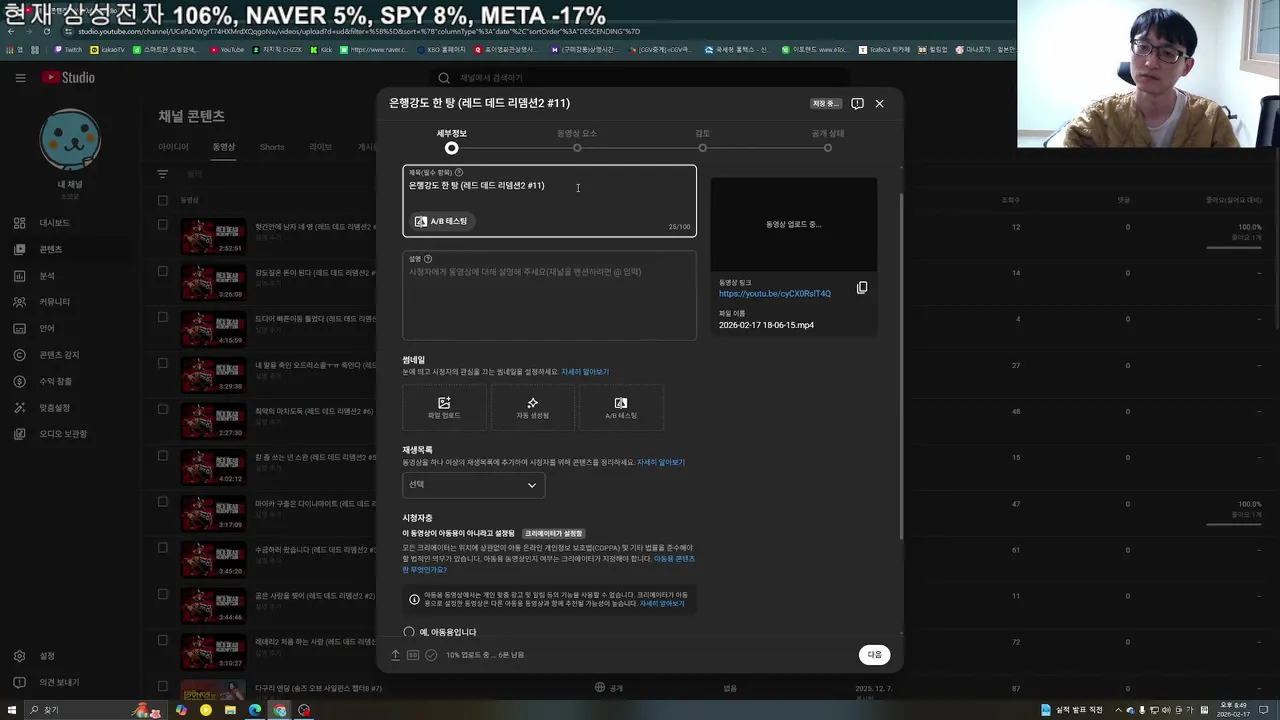Open 커뮤니티 in the sidebar

click(x=54, y=302)
